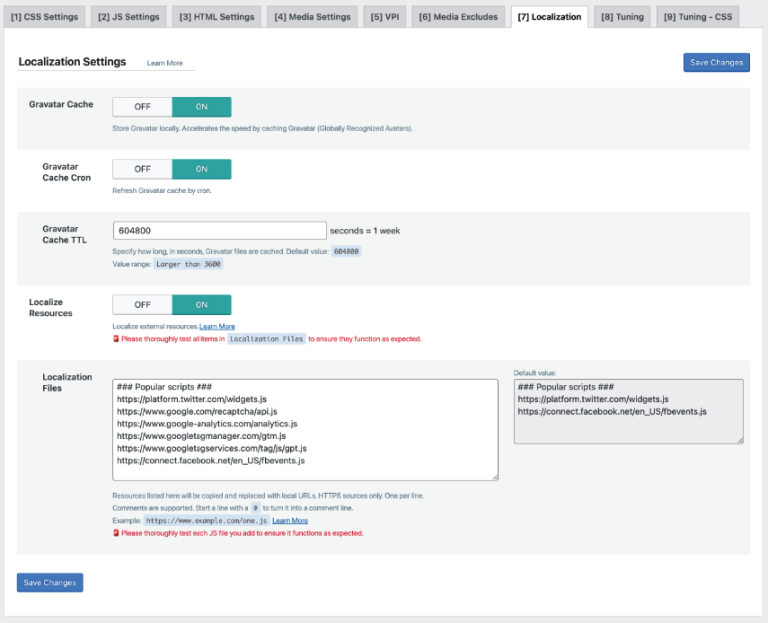Click the example.com/one.js example code
The height and width of the screenshot is (623, 768).
point(207,521)
